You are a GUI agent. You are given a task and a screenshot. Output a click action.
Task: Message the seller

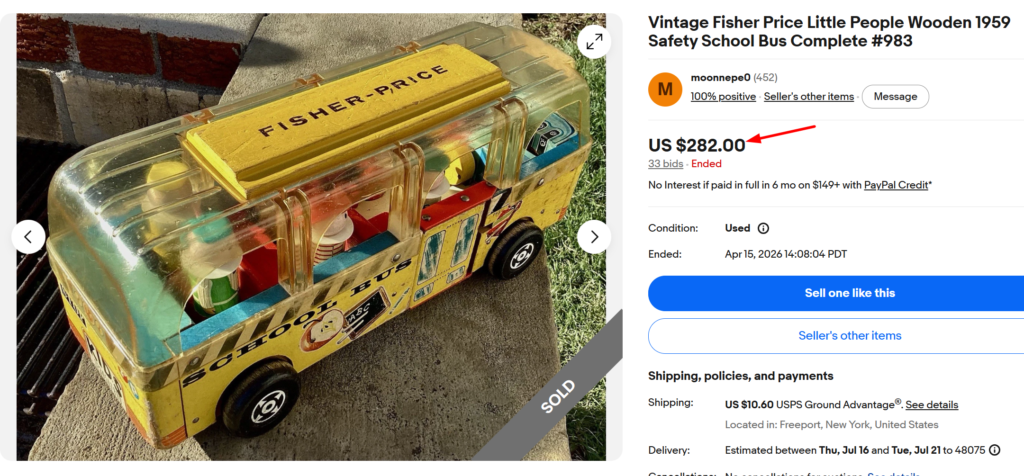895,97
